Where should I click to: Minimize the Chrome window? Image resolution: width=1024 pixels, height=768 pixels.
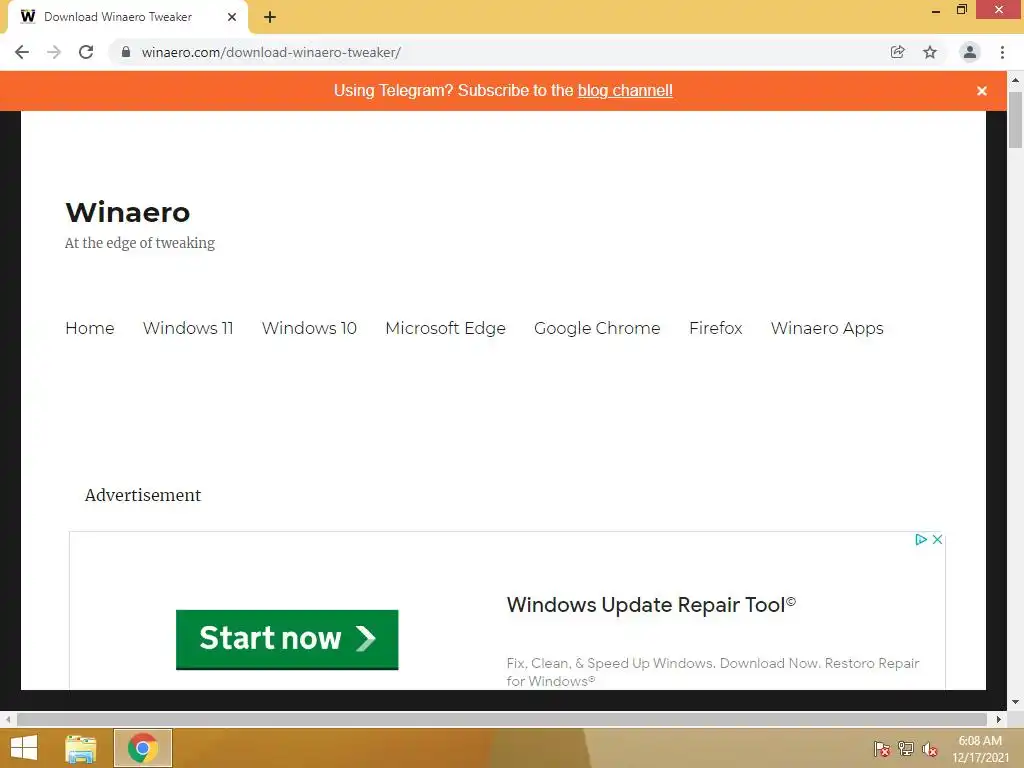pyautogui.click(x=936, y=10)
